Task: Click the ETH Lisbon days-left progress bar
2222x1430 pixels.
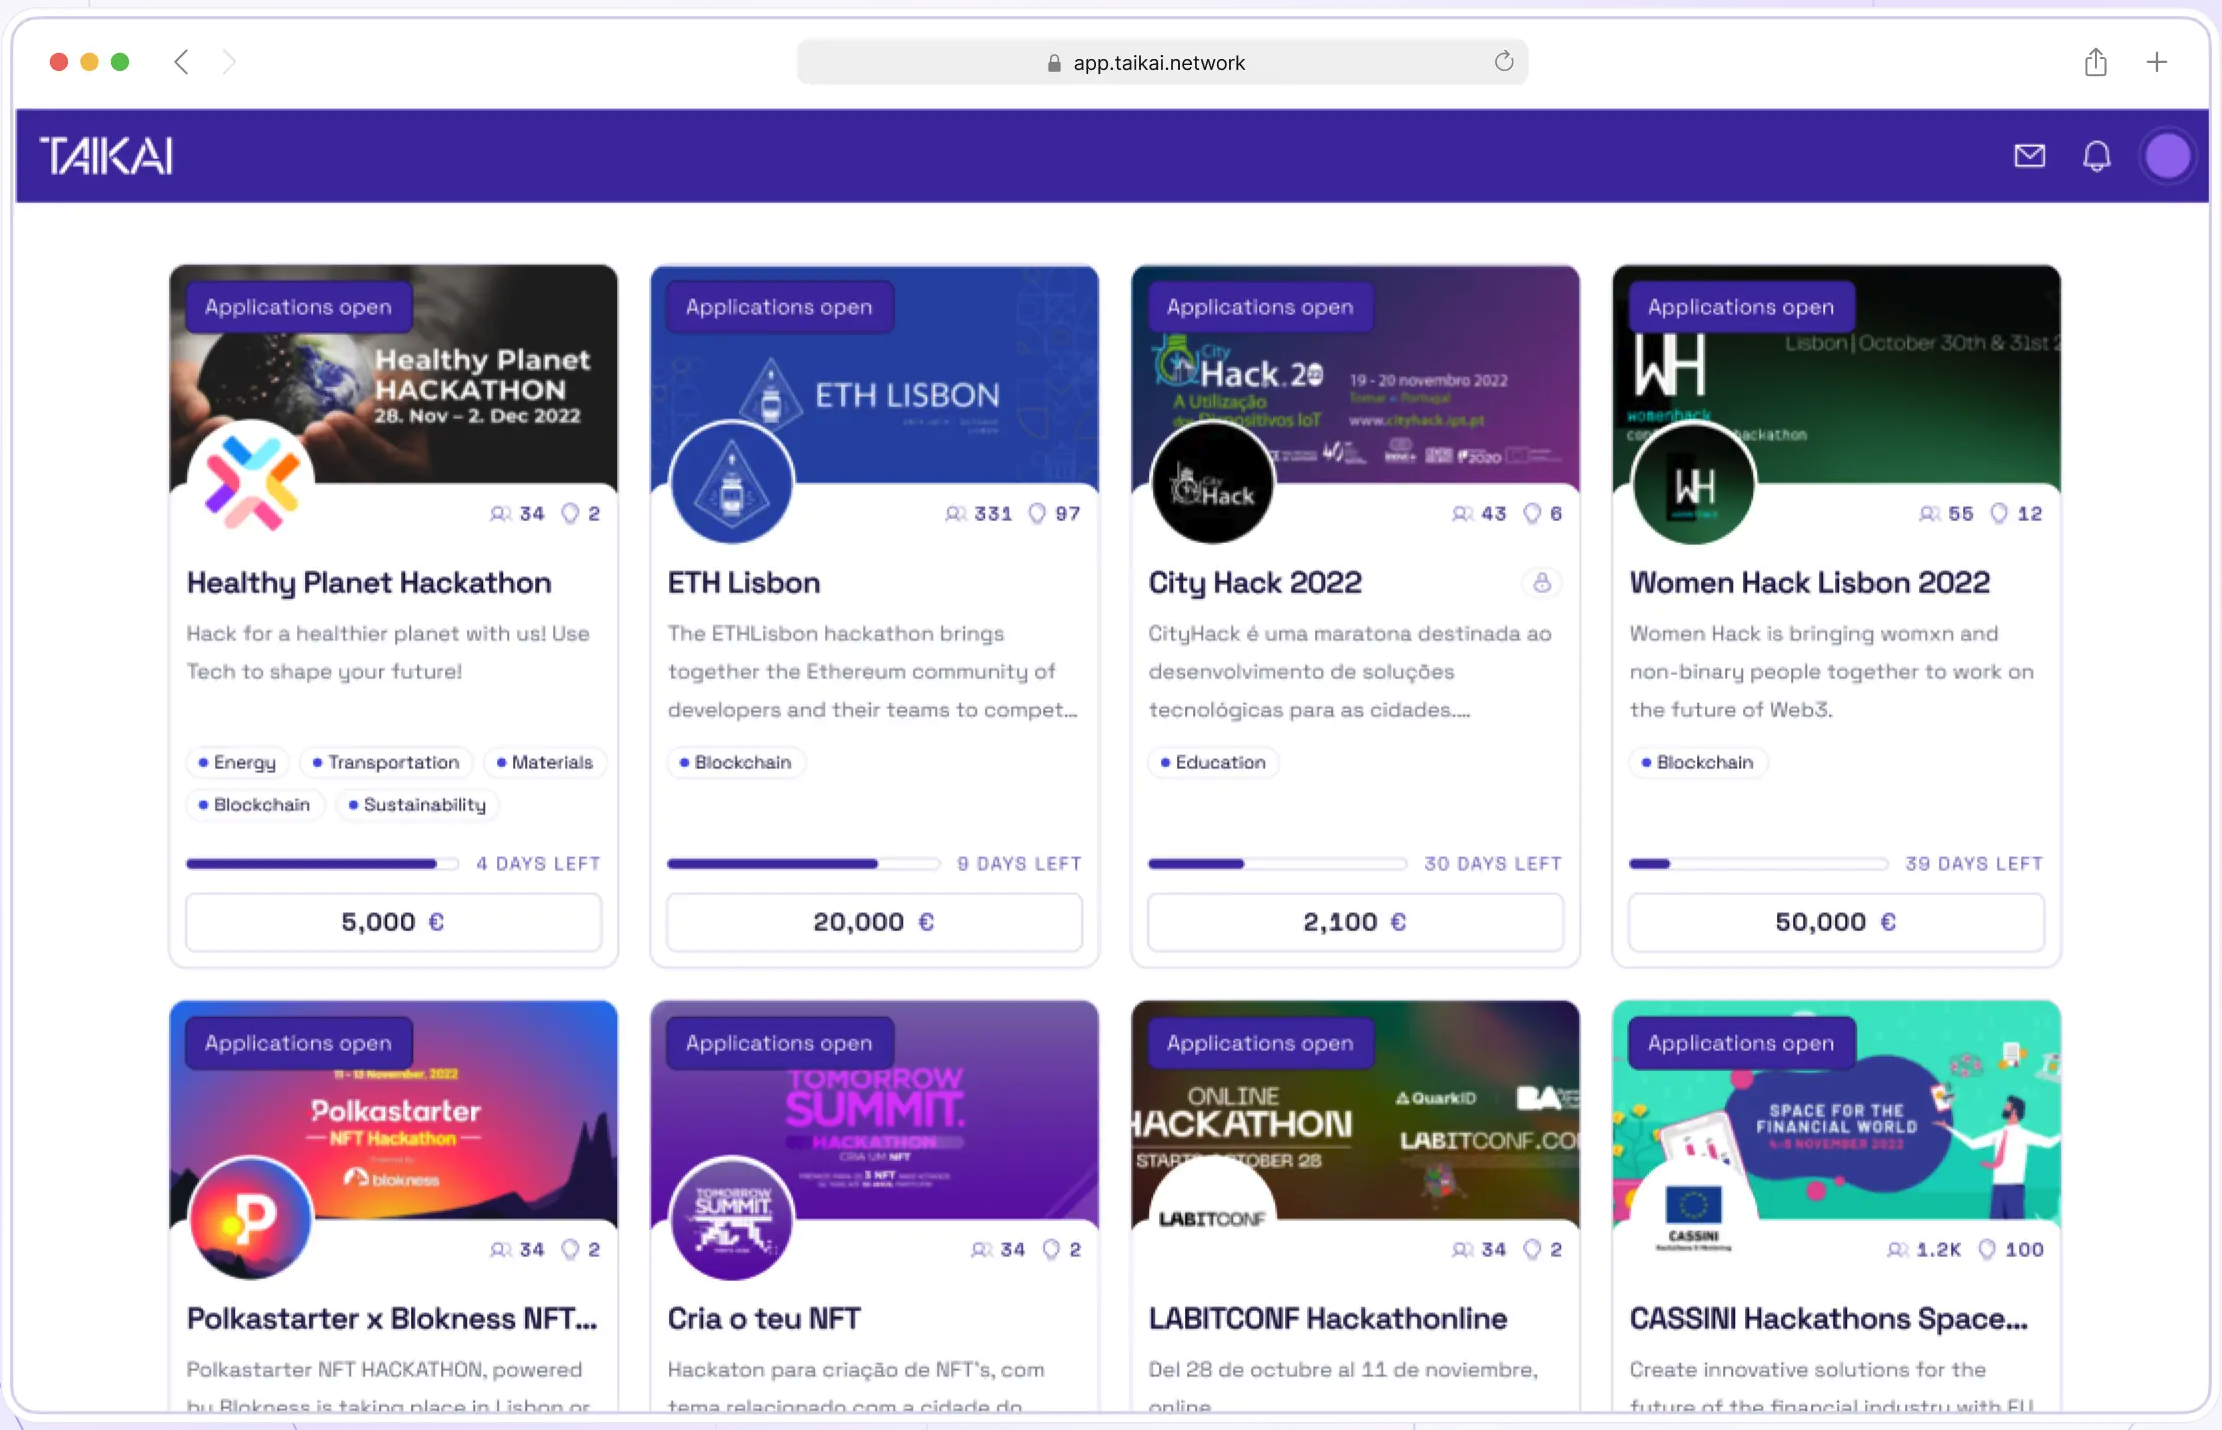Action: point(802,864)
